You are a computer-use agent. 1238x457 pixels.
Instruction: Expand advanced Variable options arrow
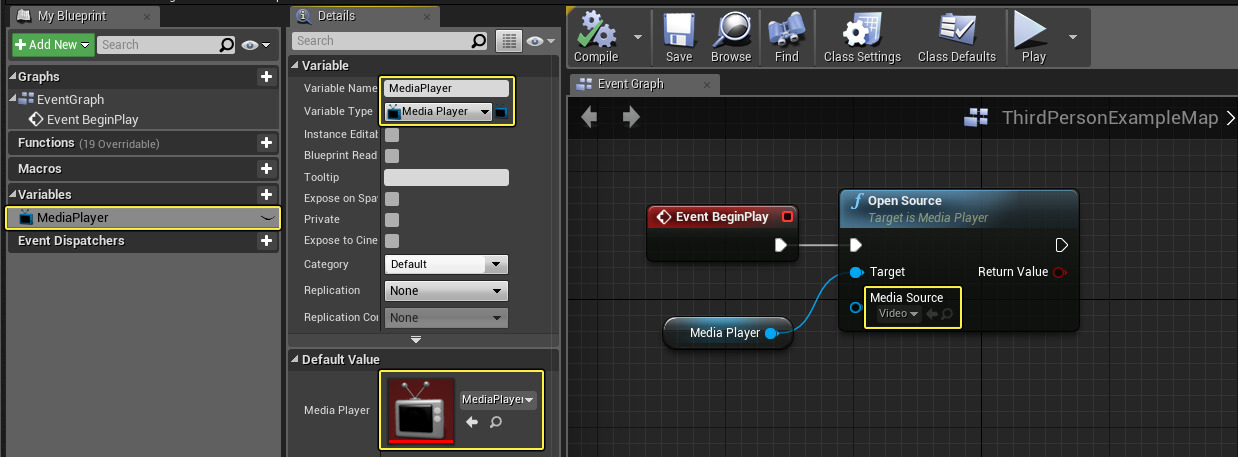tap(416, 340)
